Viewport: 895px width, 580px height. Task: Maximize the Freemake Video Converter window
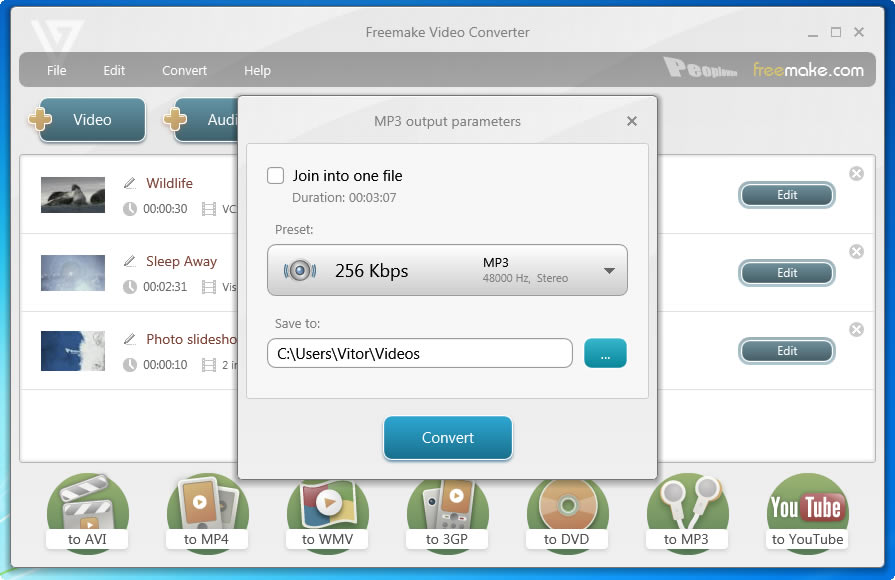tap(836, 33)
